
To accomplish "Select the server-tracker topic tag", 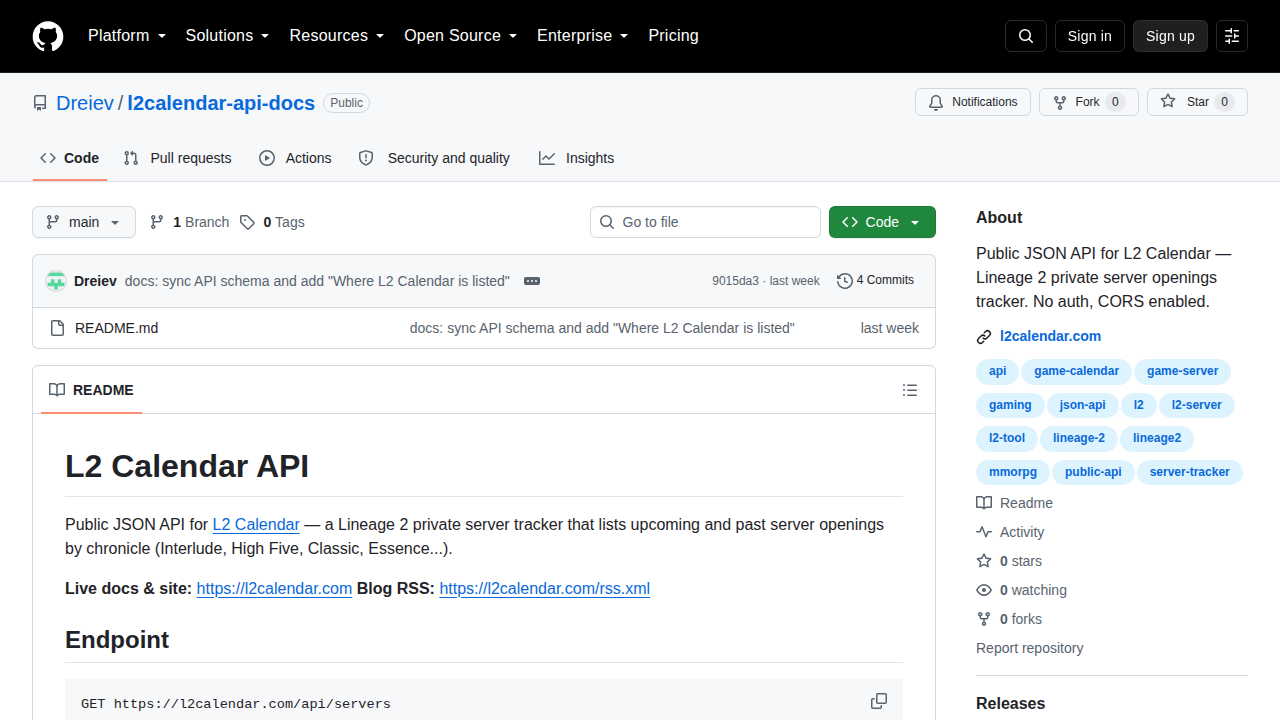I will coord(1189,472).
